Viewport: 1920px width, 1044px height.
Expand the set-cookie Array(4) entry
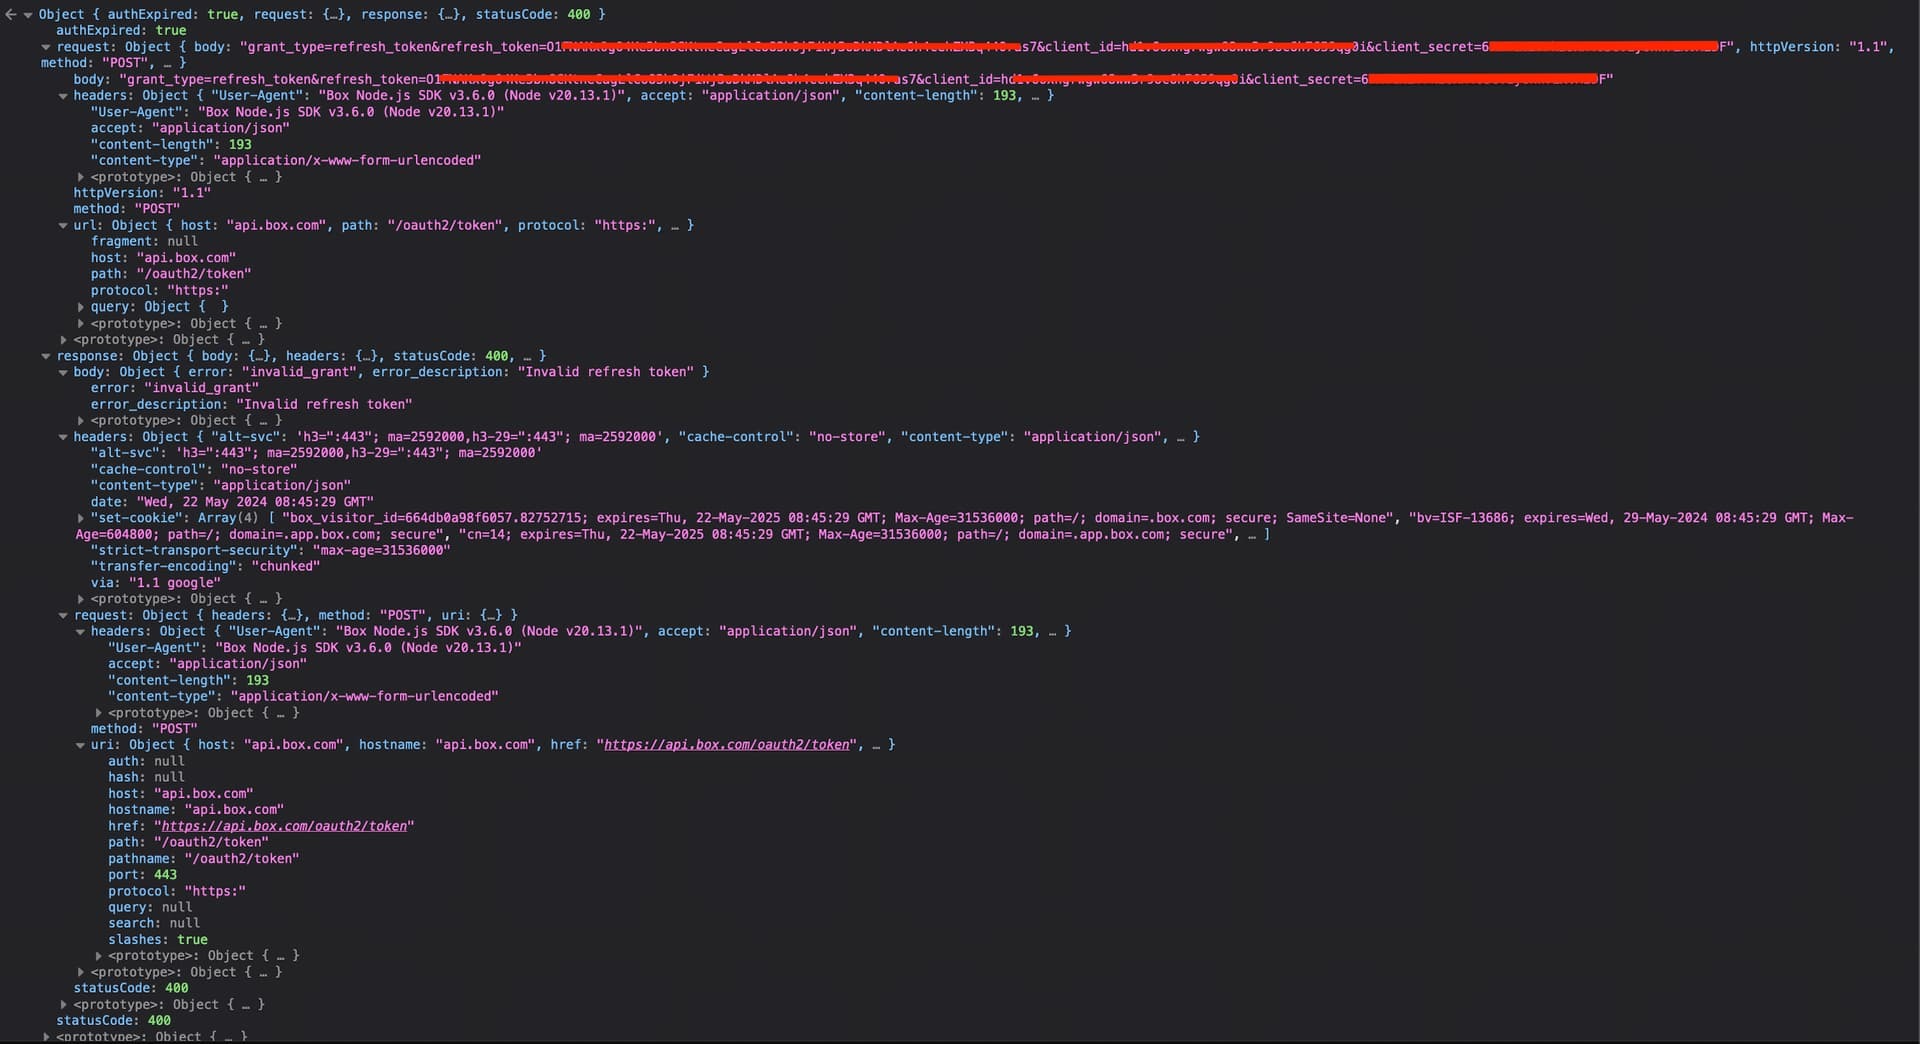81,518
